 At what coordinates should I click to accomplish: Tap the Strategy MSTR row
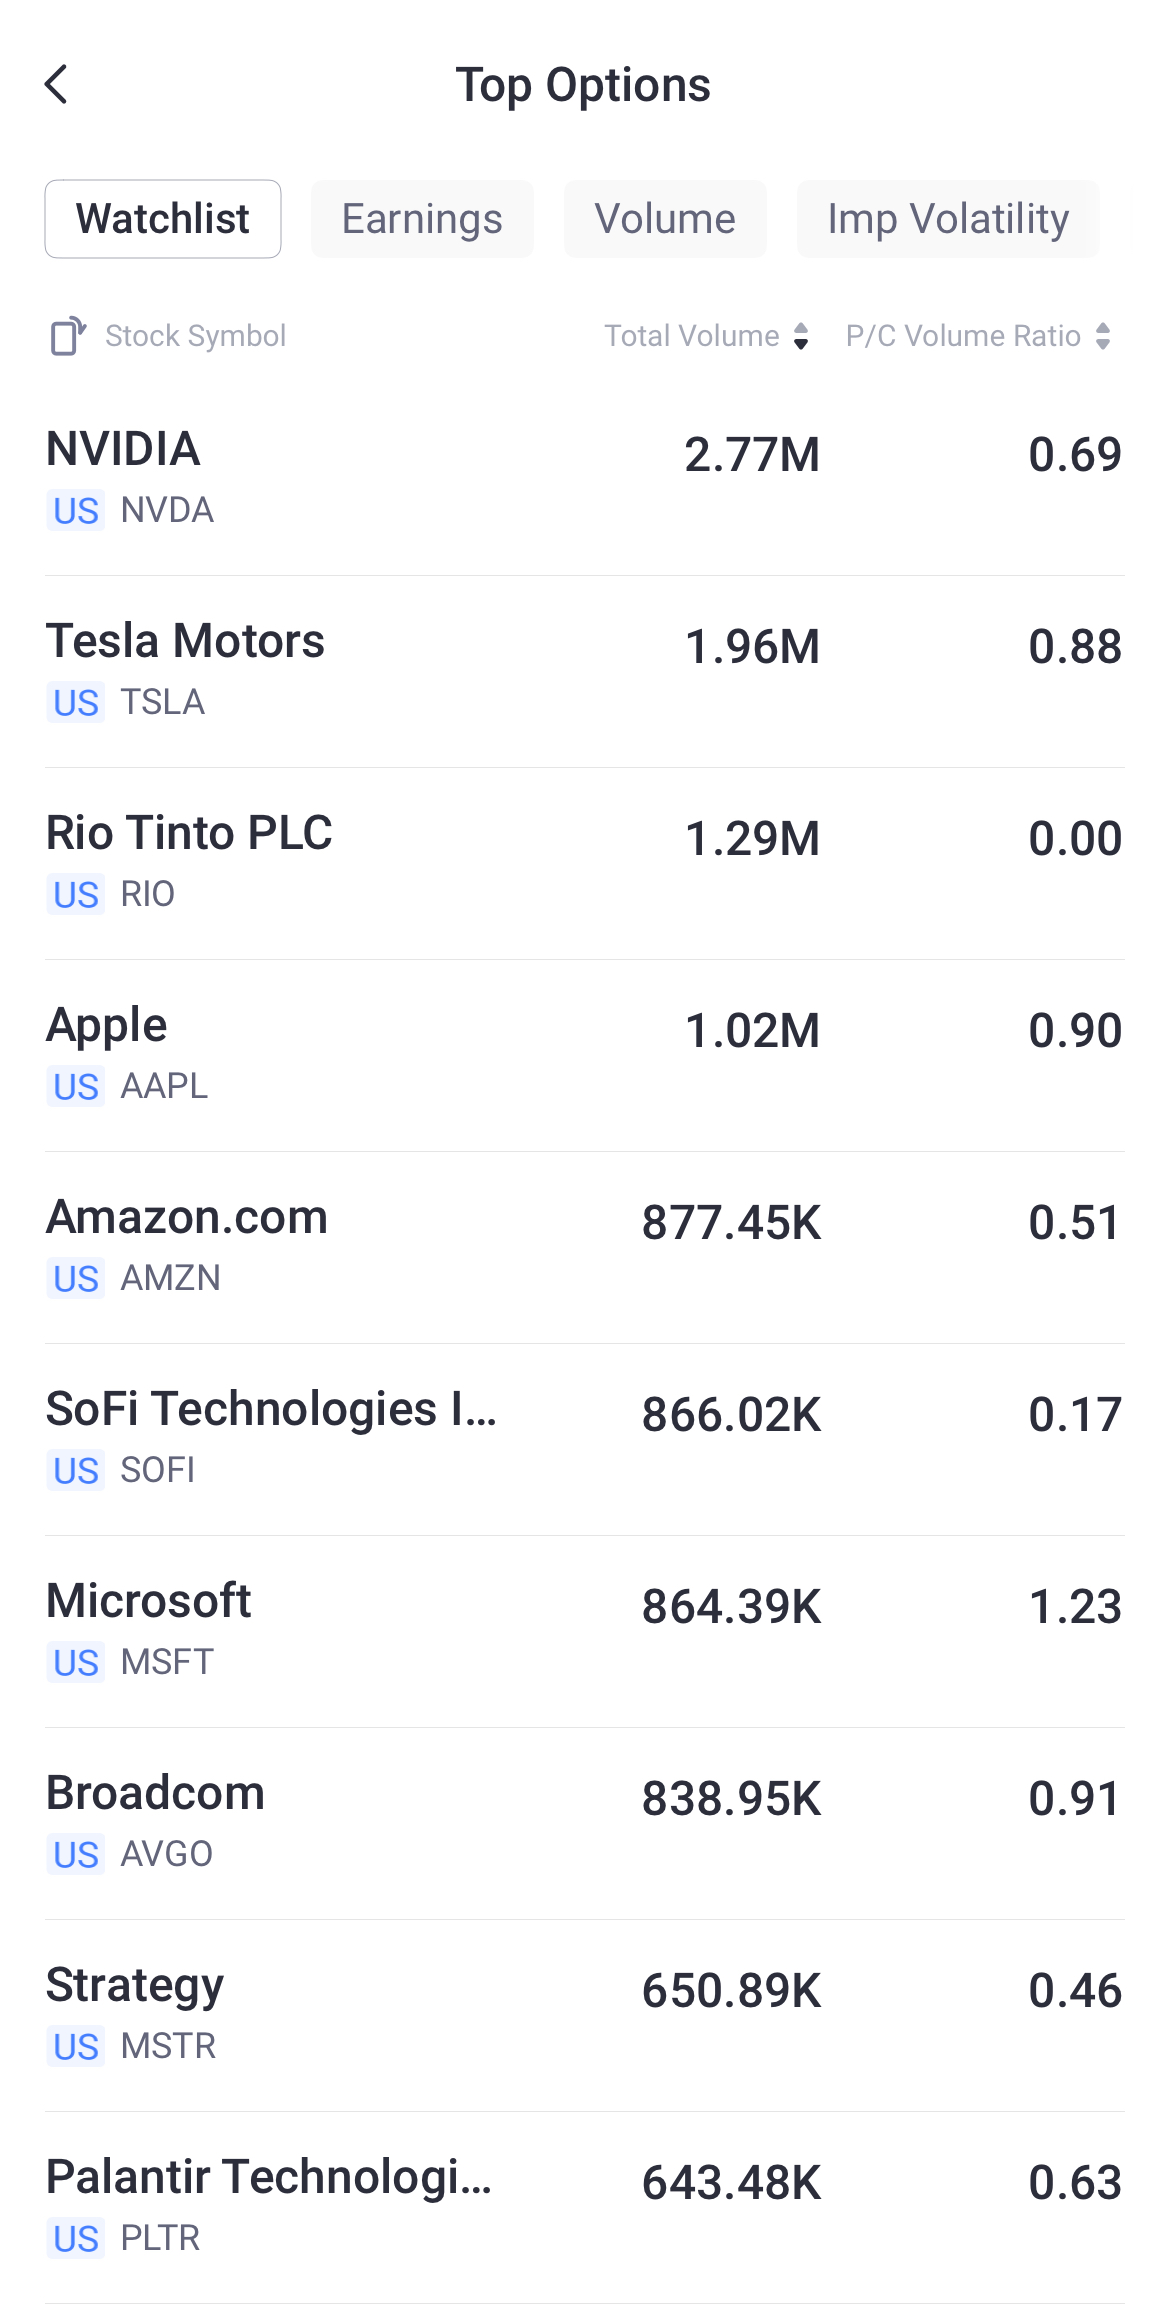pos(585,2014)
